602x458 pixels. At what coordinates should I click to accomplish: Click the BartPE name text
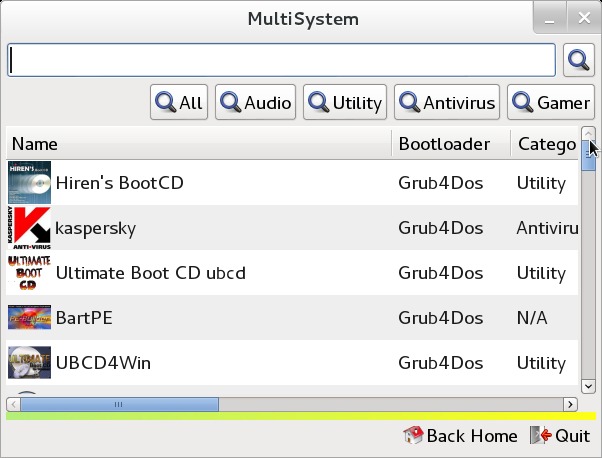coord(84,318)
